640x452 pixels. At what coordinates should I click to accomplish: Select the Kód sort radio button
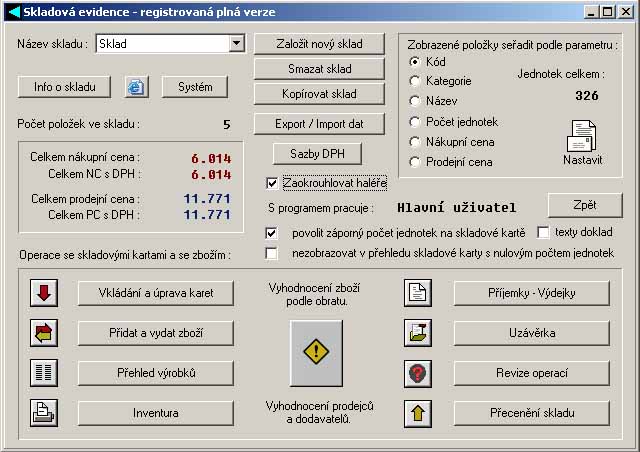(415, 62)
